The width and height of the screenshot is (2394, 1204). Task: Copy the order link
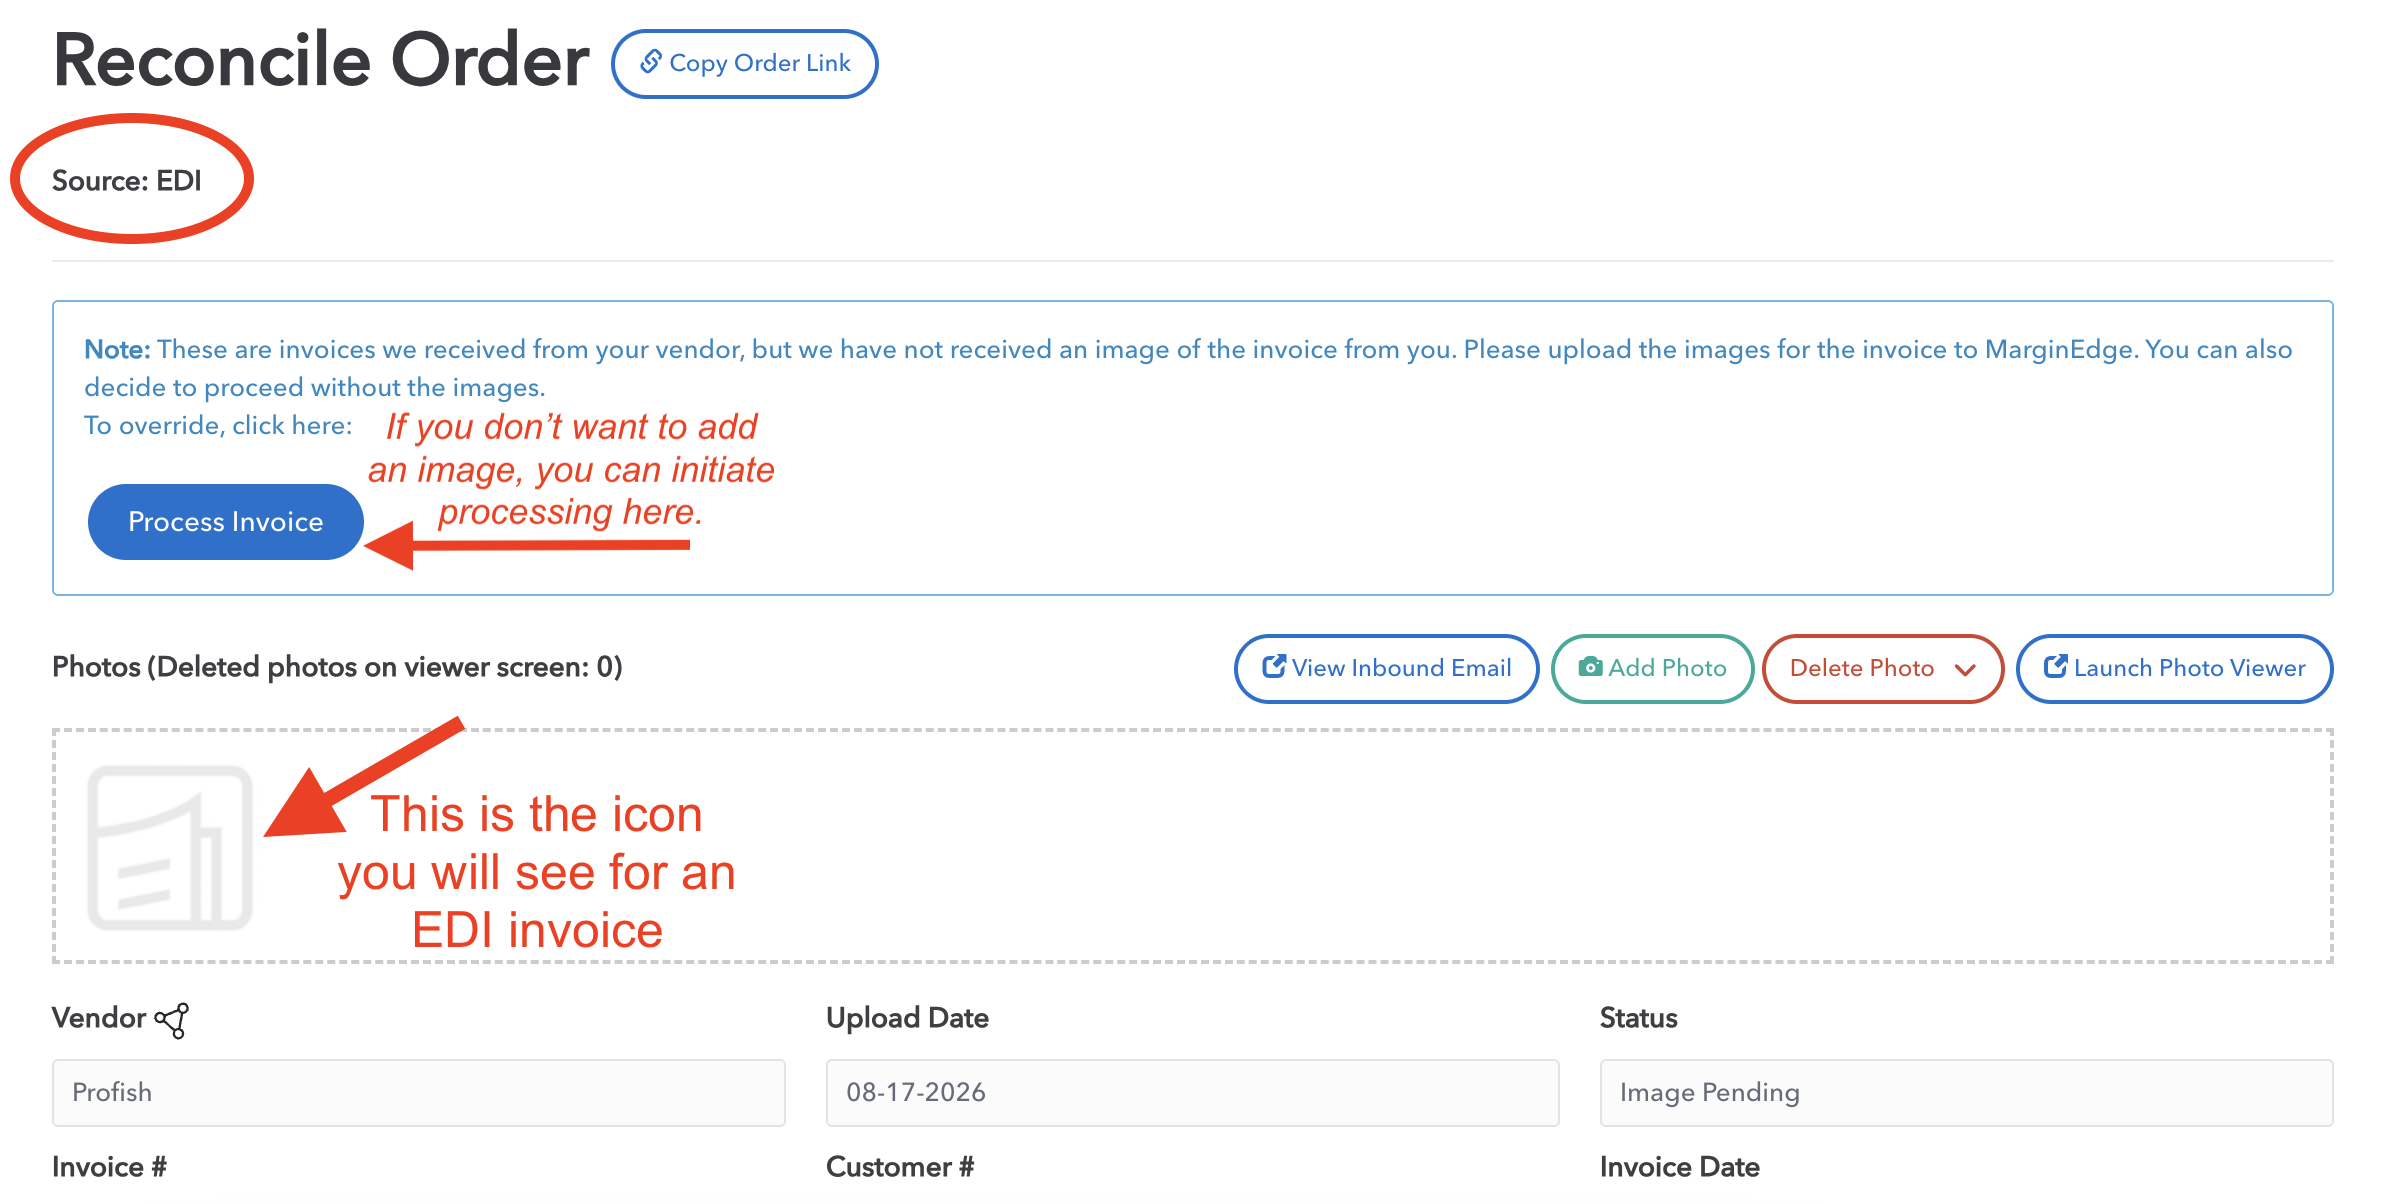(745, 63)
